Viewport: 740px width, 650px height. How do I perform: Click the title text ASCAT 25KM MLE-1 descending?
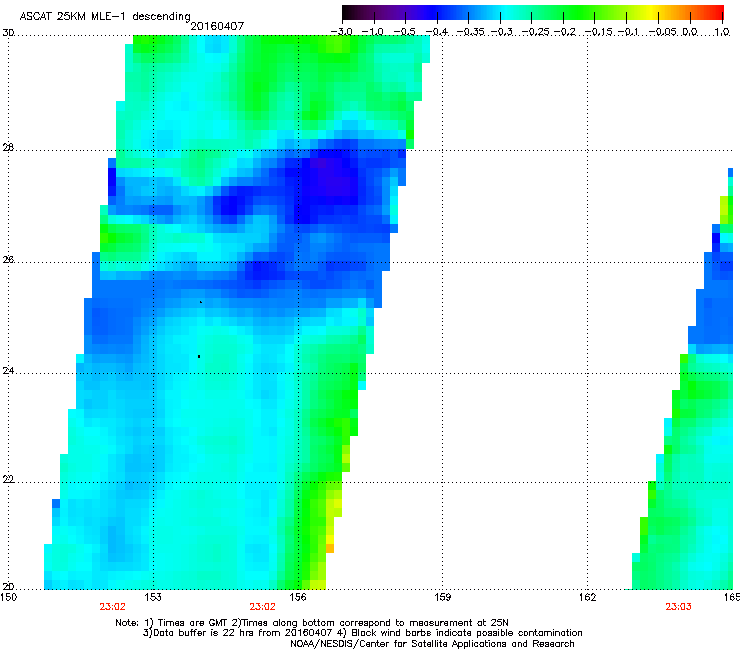tap(105, 17)
